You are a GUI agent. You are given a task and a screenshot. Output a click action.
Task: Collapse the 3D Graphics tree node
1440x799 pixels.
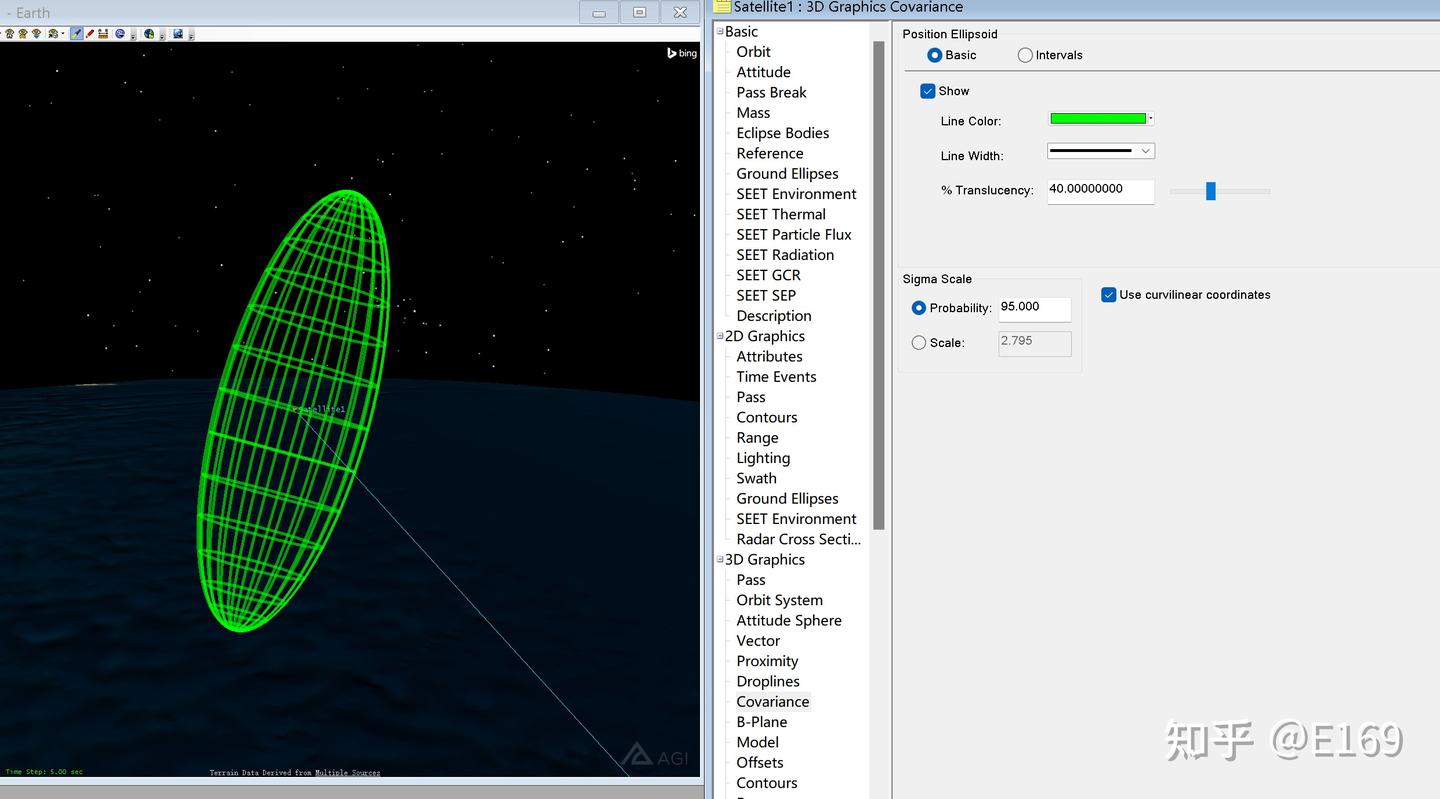pos(720,559)
